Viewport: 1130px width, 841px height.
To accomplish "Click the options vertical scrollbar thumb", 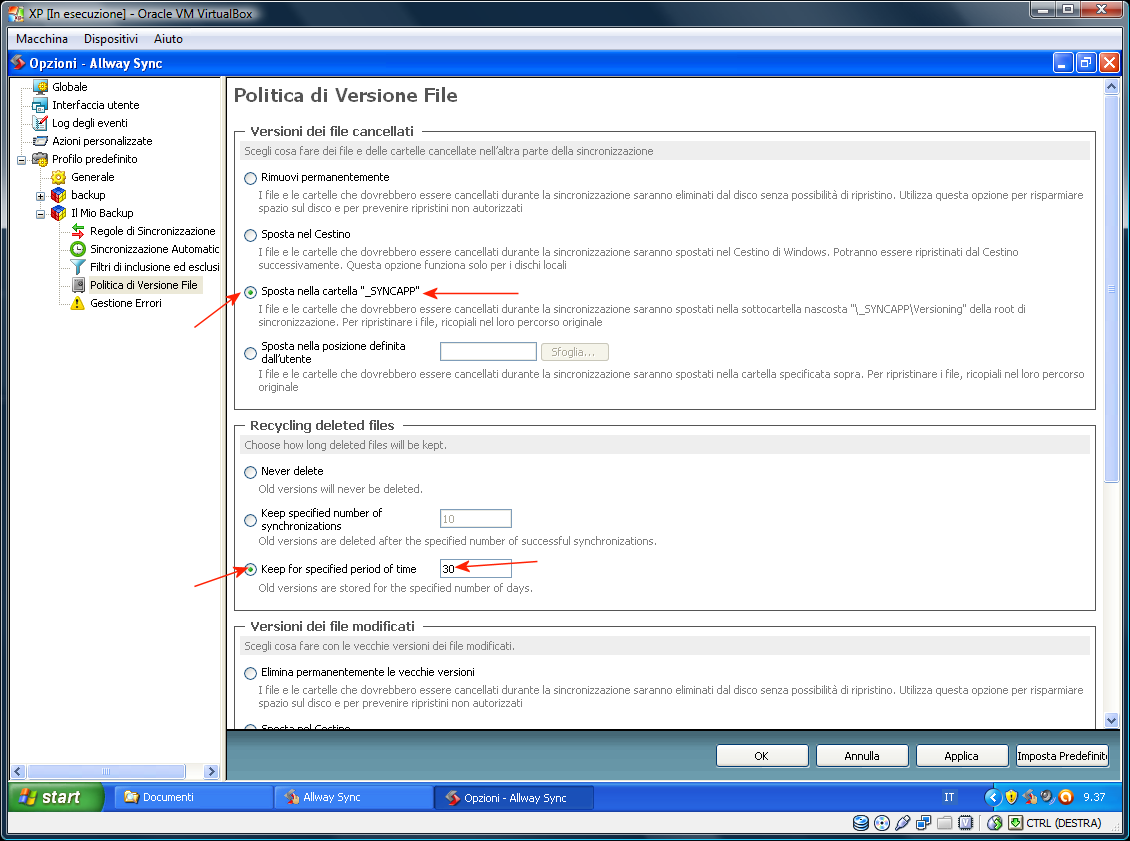I will tap(1111, 289).
